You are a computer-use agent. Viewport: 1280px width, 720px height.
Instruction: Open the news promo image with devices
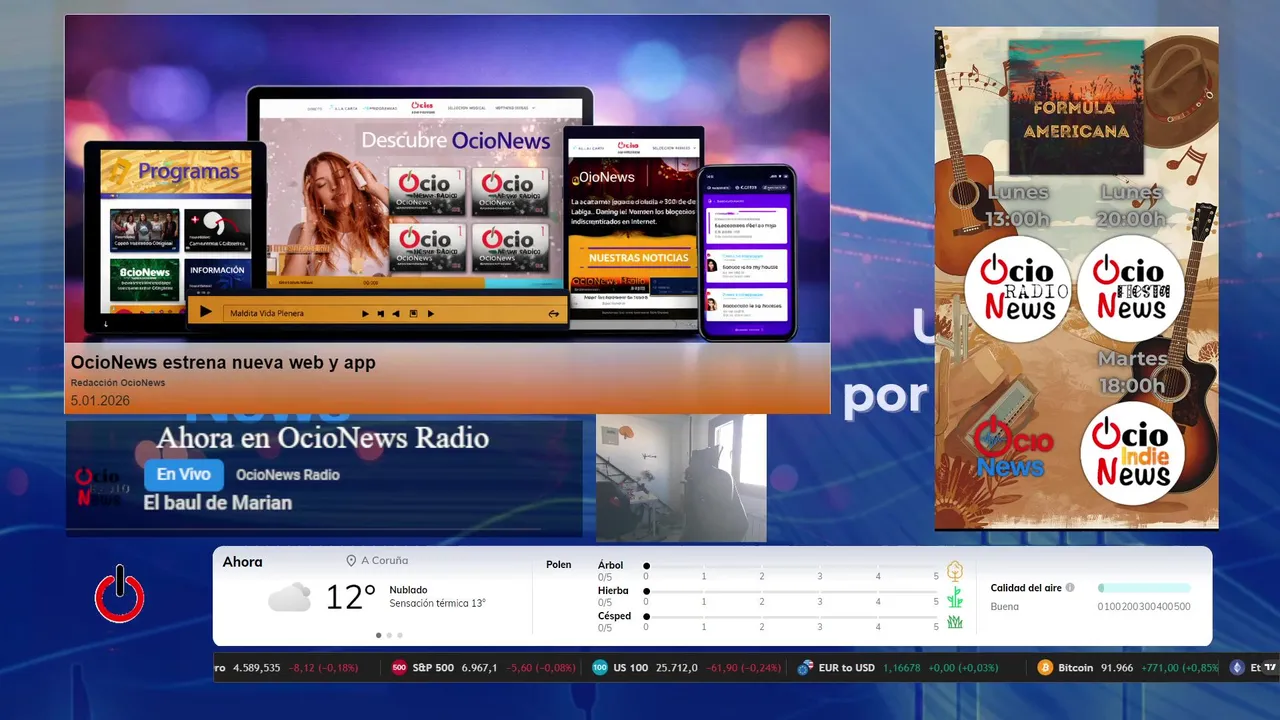447,179
